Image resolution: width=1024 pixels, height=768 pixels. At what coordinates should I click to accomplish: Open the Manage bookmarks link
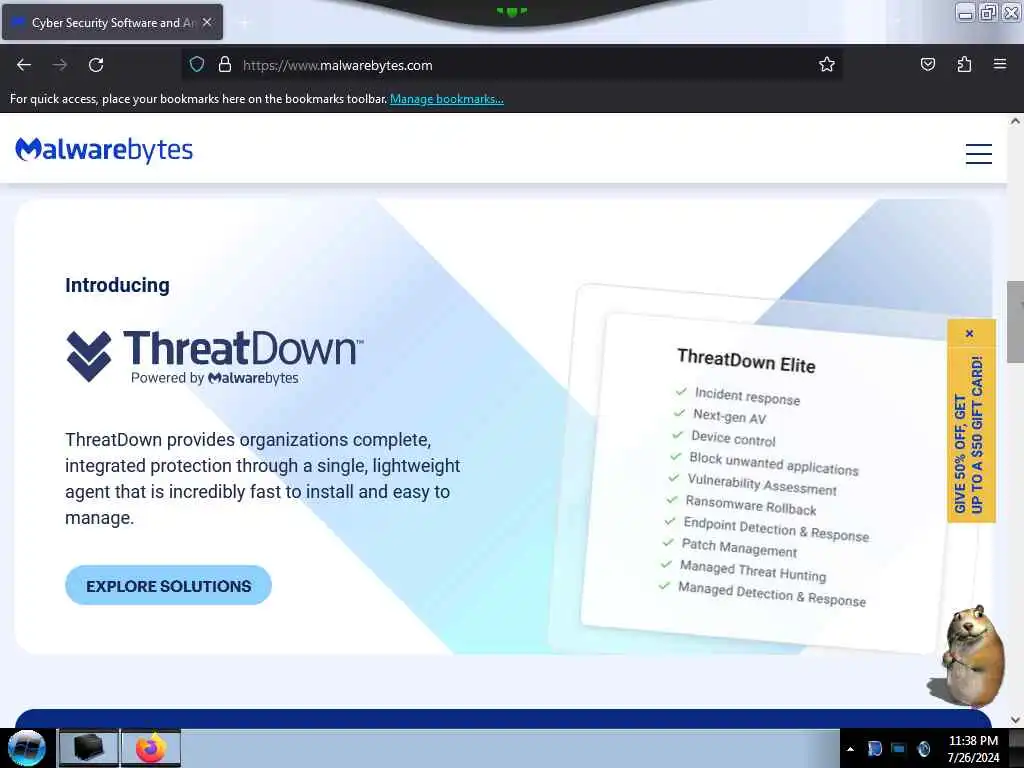tap(447, 99)
